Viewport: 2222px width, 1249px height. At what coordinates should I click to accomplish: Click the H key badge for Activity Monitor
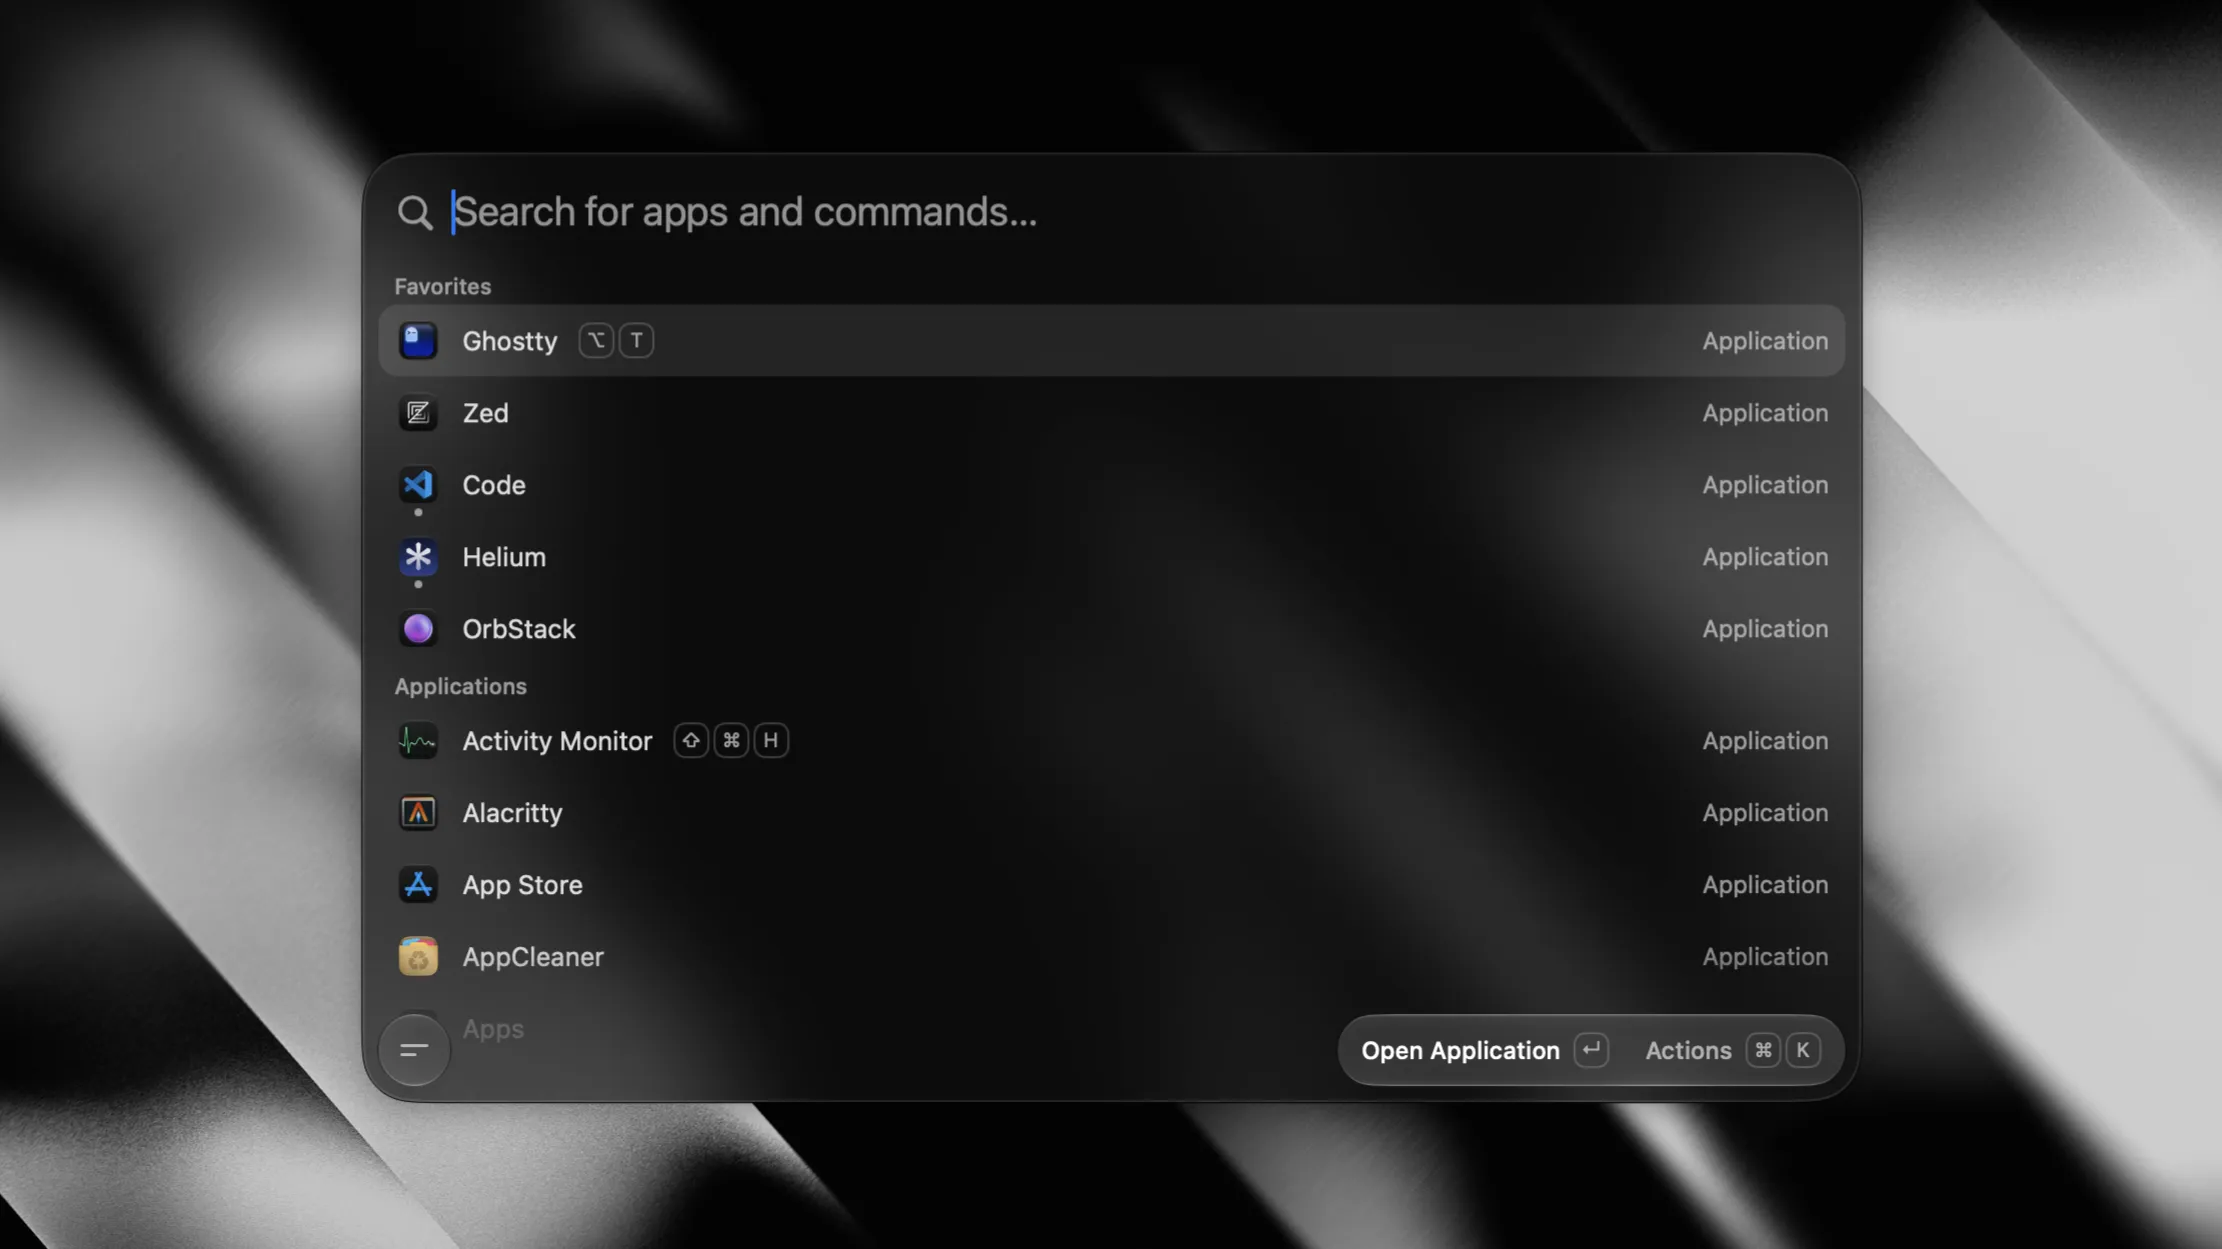pos(771,741)
